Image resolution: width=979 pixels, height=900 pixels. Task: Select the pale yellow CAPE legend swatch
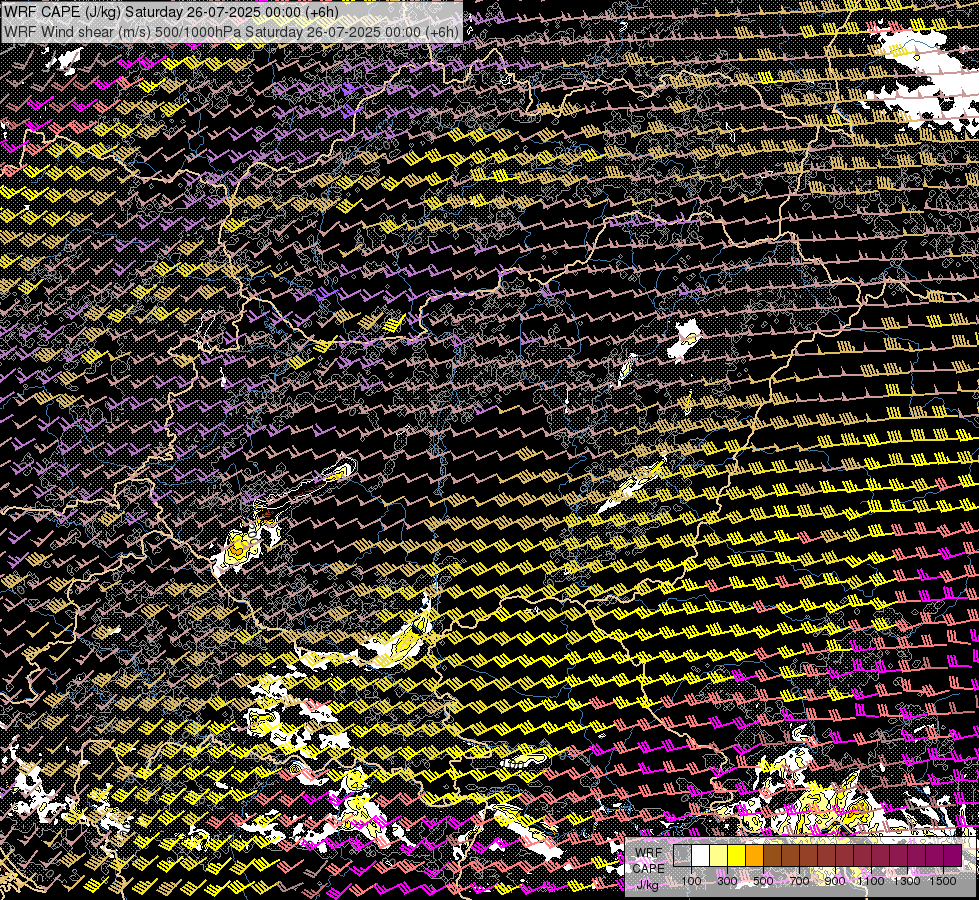tap(719, 855)
